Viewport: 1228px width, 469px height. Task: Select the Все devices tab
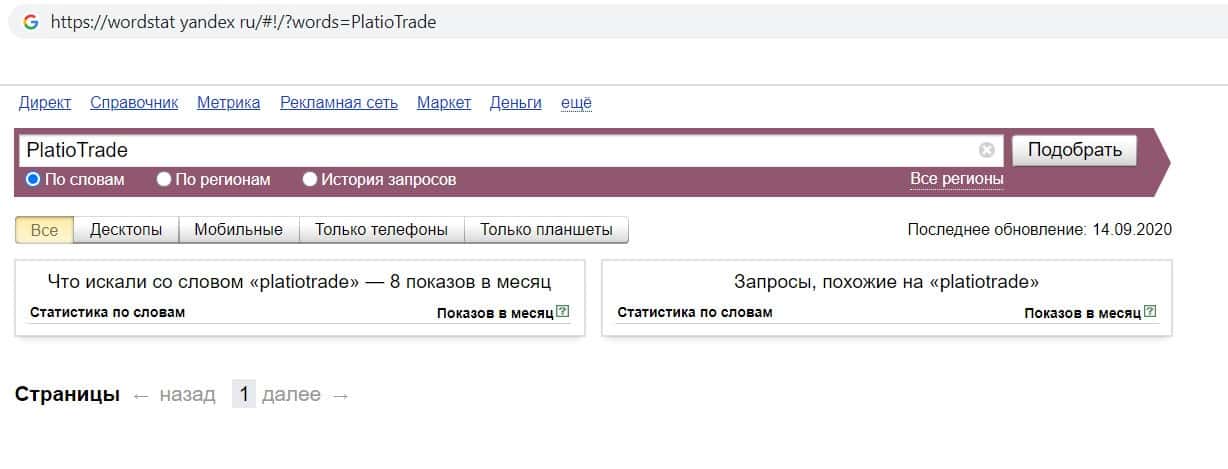click(44, 230)
